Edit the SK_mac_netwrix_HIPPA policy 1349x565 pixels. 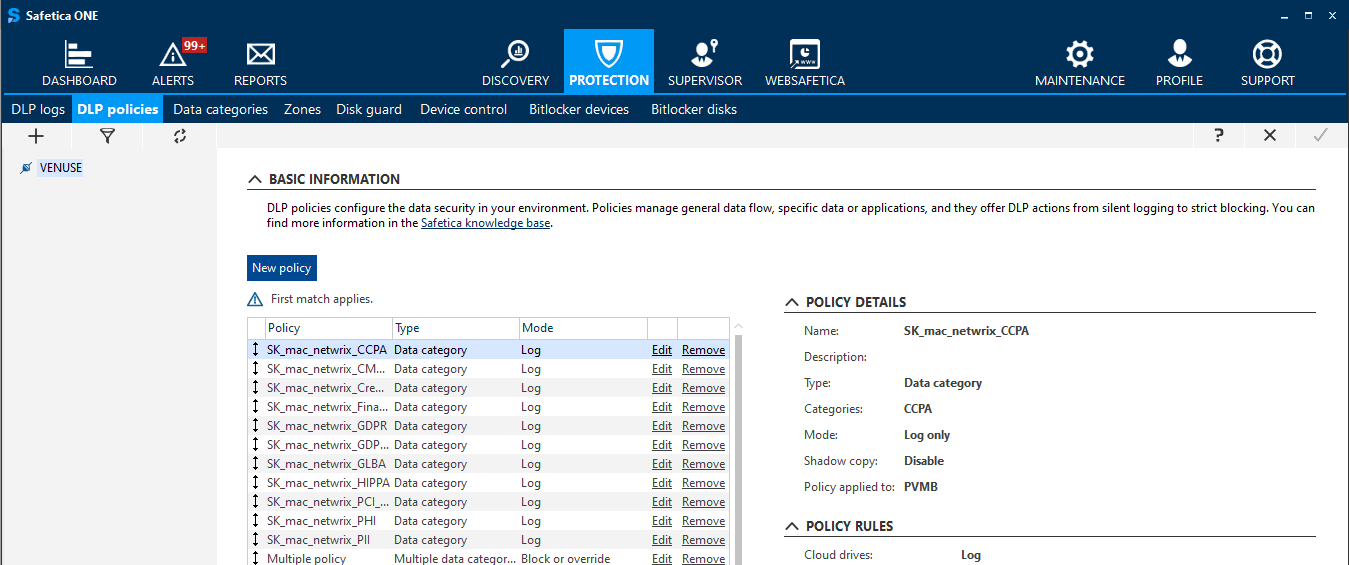(x=662, y=483)
